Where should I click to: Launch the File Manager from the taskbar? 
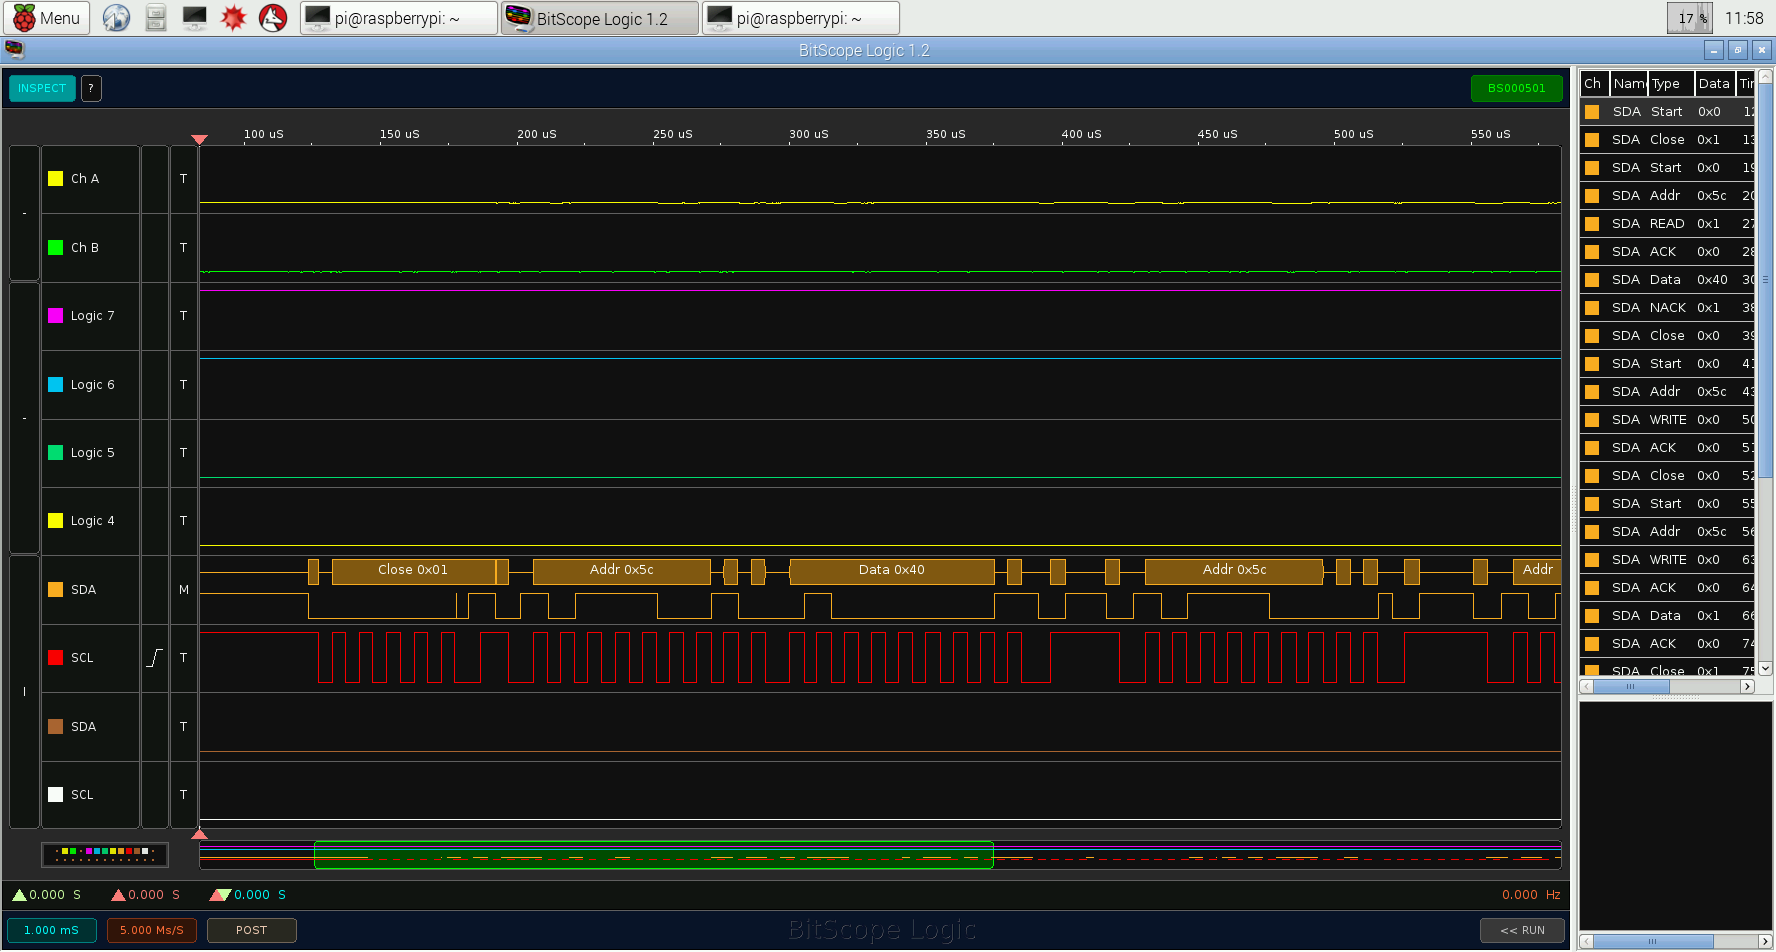click(x=155, y=17)
